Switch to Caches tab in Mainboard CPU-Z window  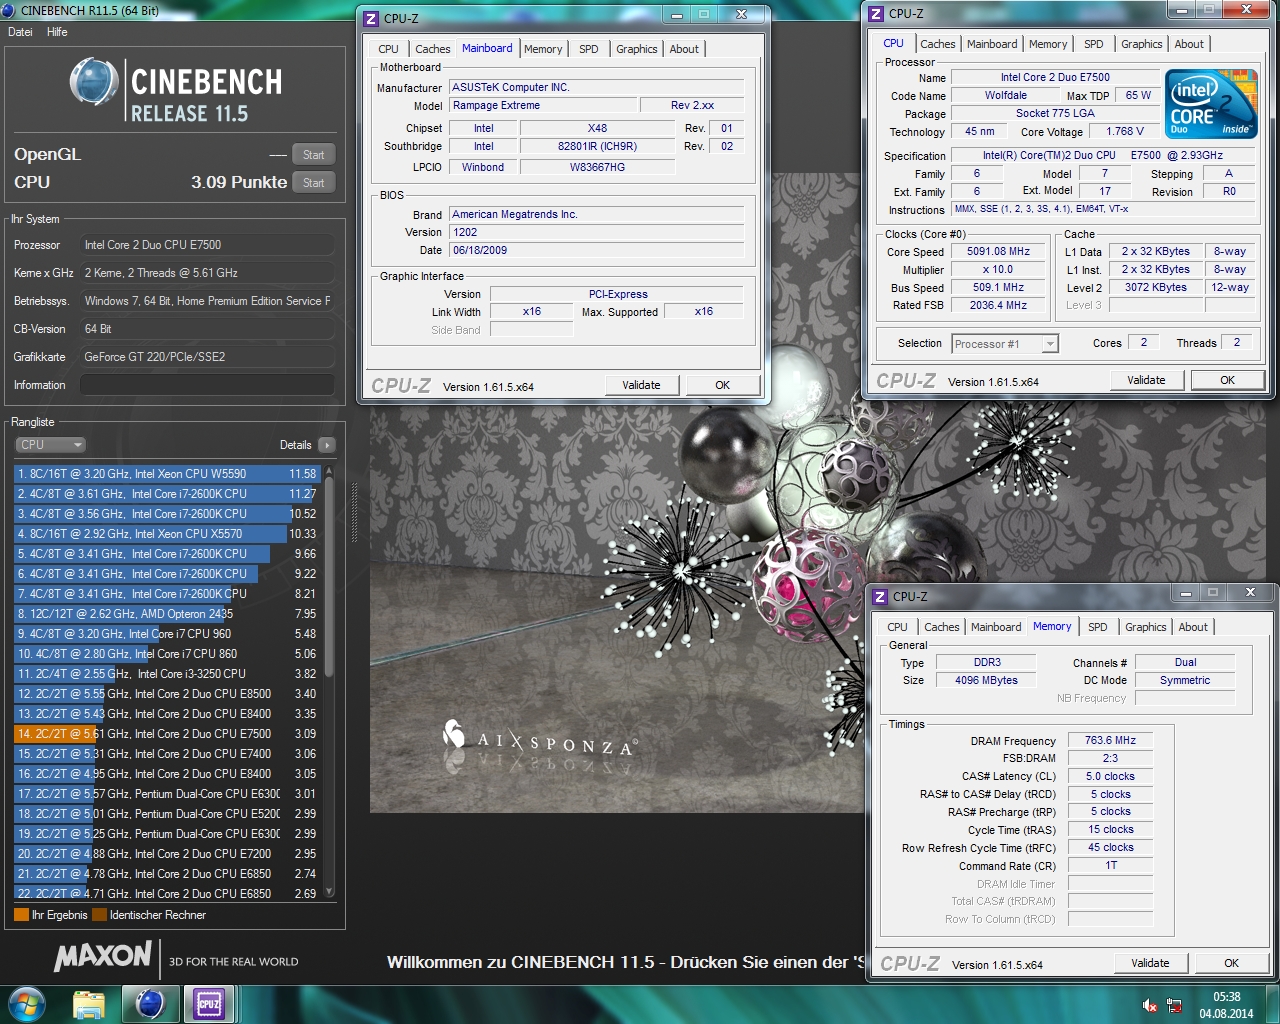[x=432, y=49]
